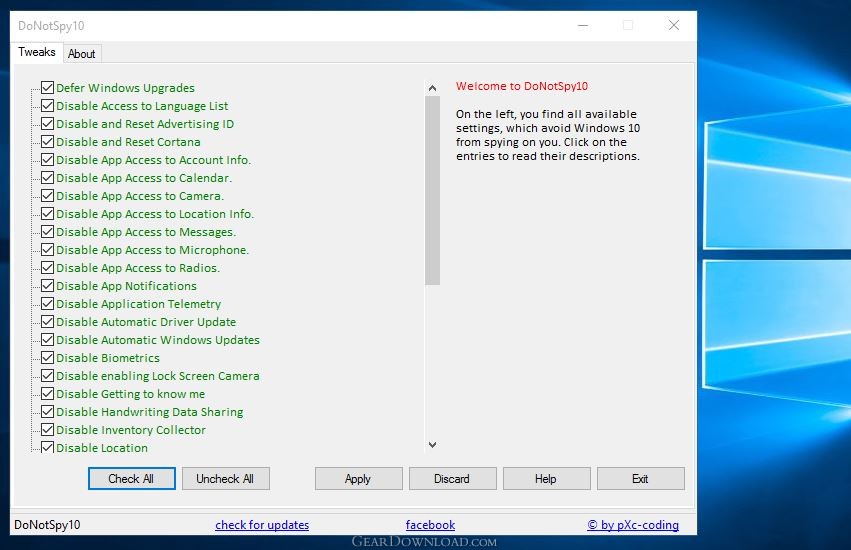Uncheck Disable Application Telemetry checkbox
Viewport: 851px width, 550px height.
tap(48, 303)
